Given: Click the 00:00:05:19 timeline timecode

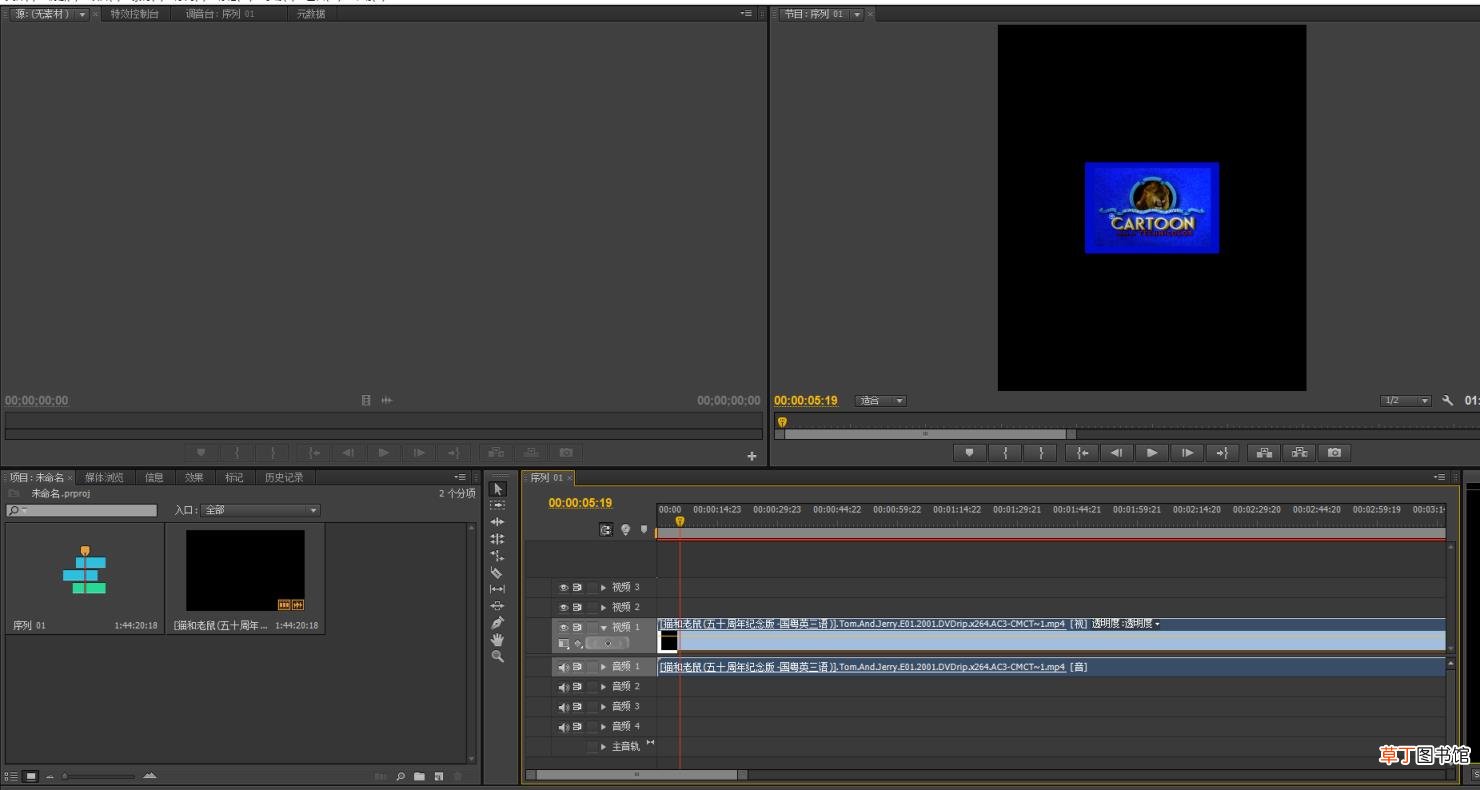Looking at the screenshot, I should [x=580, y=503].
